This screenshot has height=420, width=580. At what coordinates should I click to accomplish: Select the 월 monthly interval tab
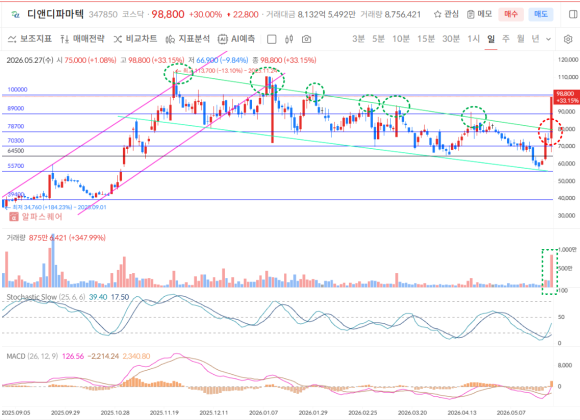521,39
